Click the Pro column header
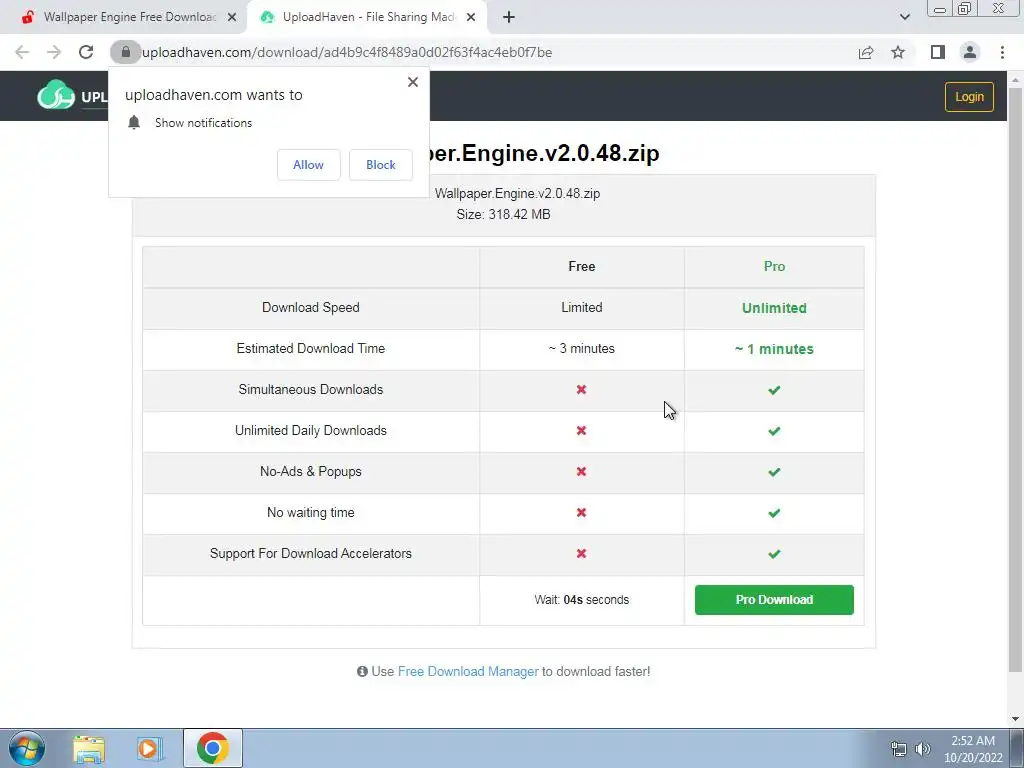Viewport: 1024px width, 768px height. 774,266
